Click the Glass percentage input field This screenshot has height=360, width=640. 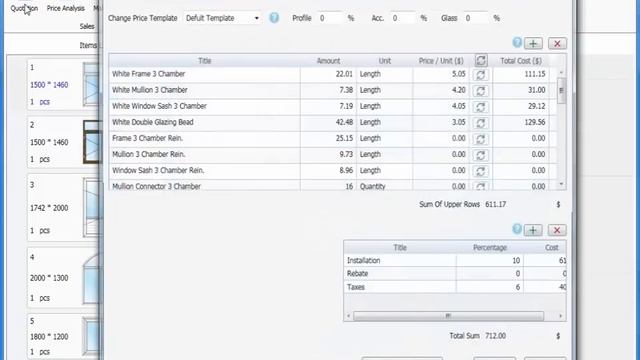(x=476, y=18)
